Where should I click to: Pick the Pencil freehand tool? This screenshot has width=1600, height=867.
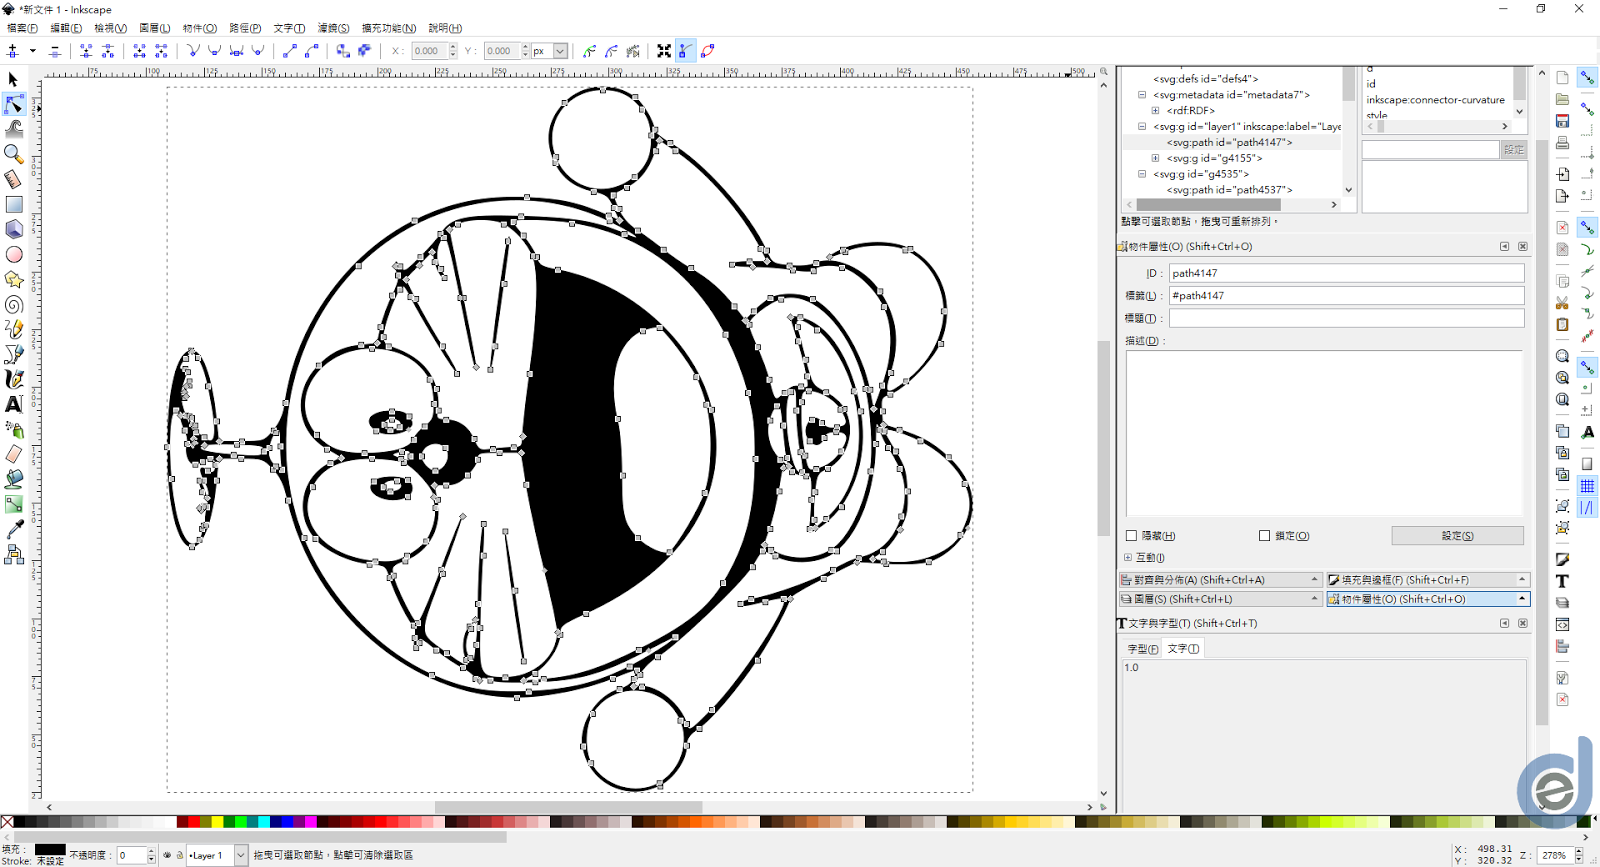[x=14, y=329]
